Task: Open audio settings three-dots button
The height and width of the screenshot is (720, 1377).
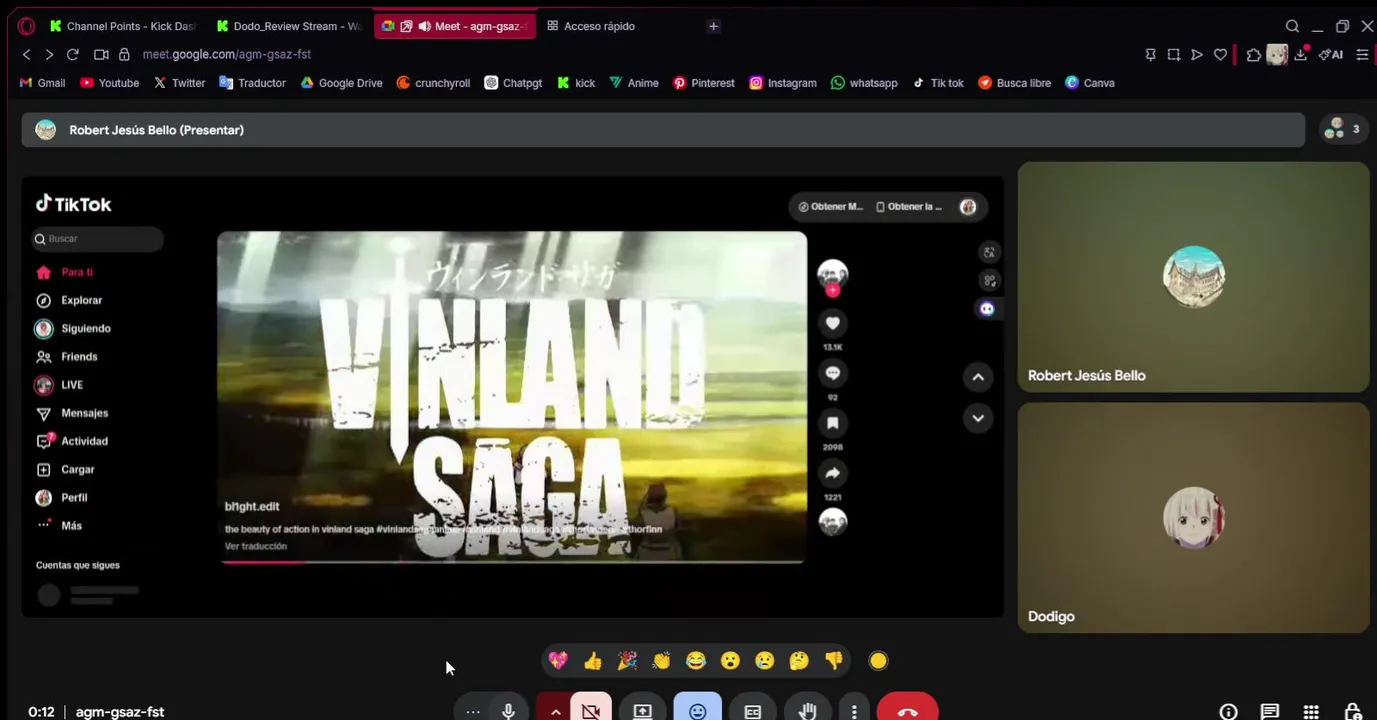Action: [x=473, y=711]
